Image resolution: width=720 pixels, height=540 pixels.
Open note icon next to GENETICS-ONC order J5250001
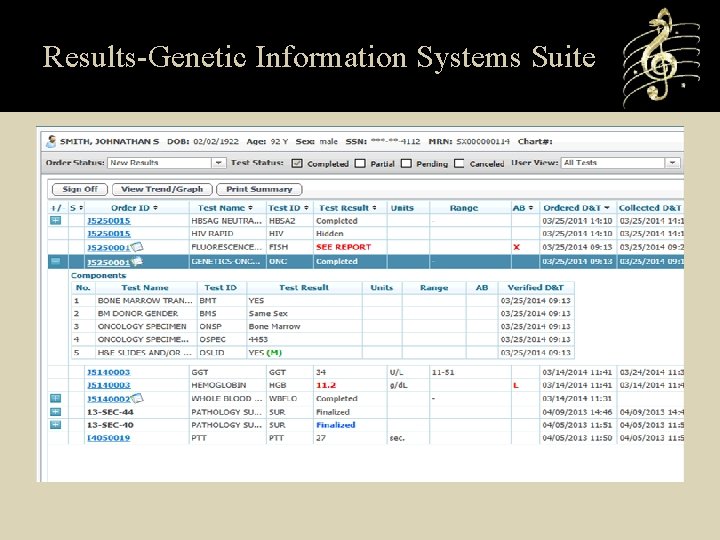coord(137,261)
